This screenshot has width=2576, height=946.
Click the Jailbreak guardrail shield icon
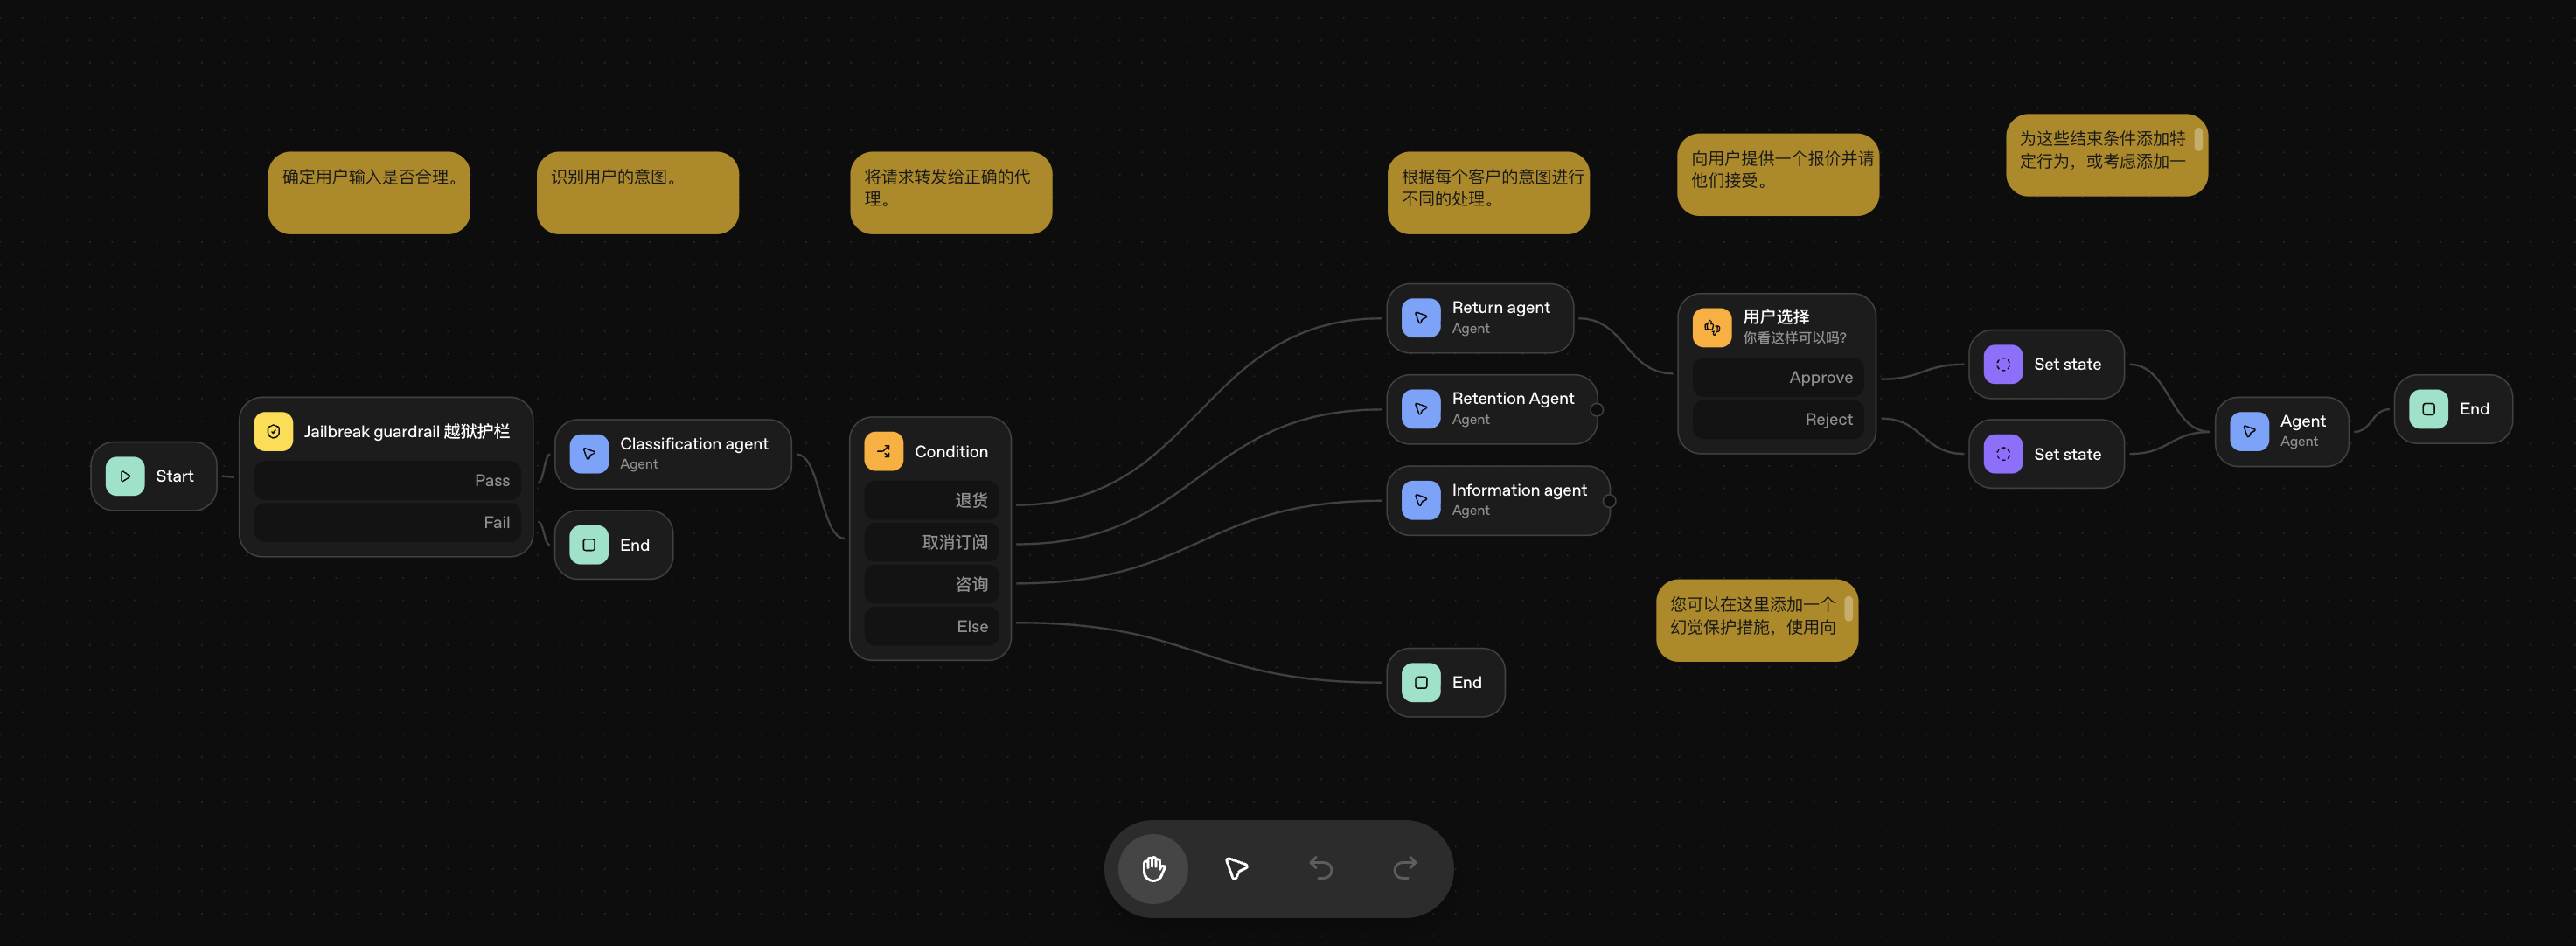coord(273,432)
